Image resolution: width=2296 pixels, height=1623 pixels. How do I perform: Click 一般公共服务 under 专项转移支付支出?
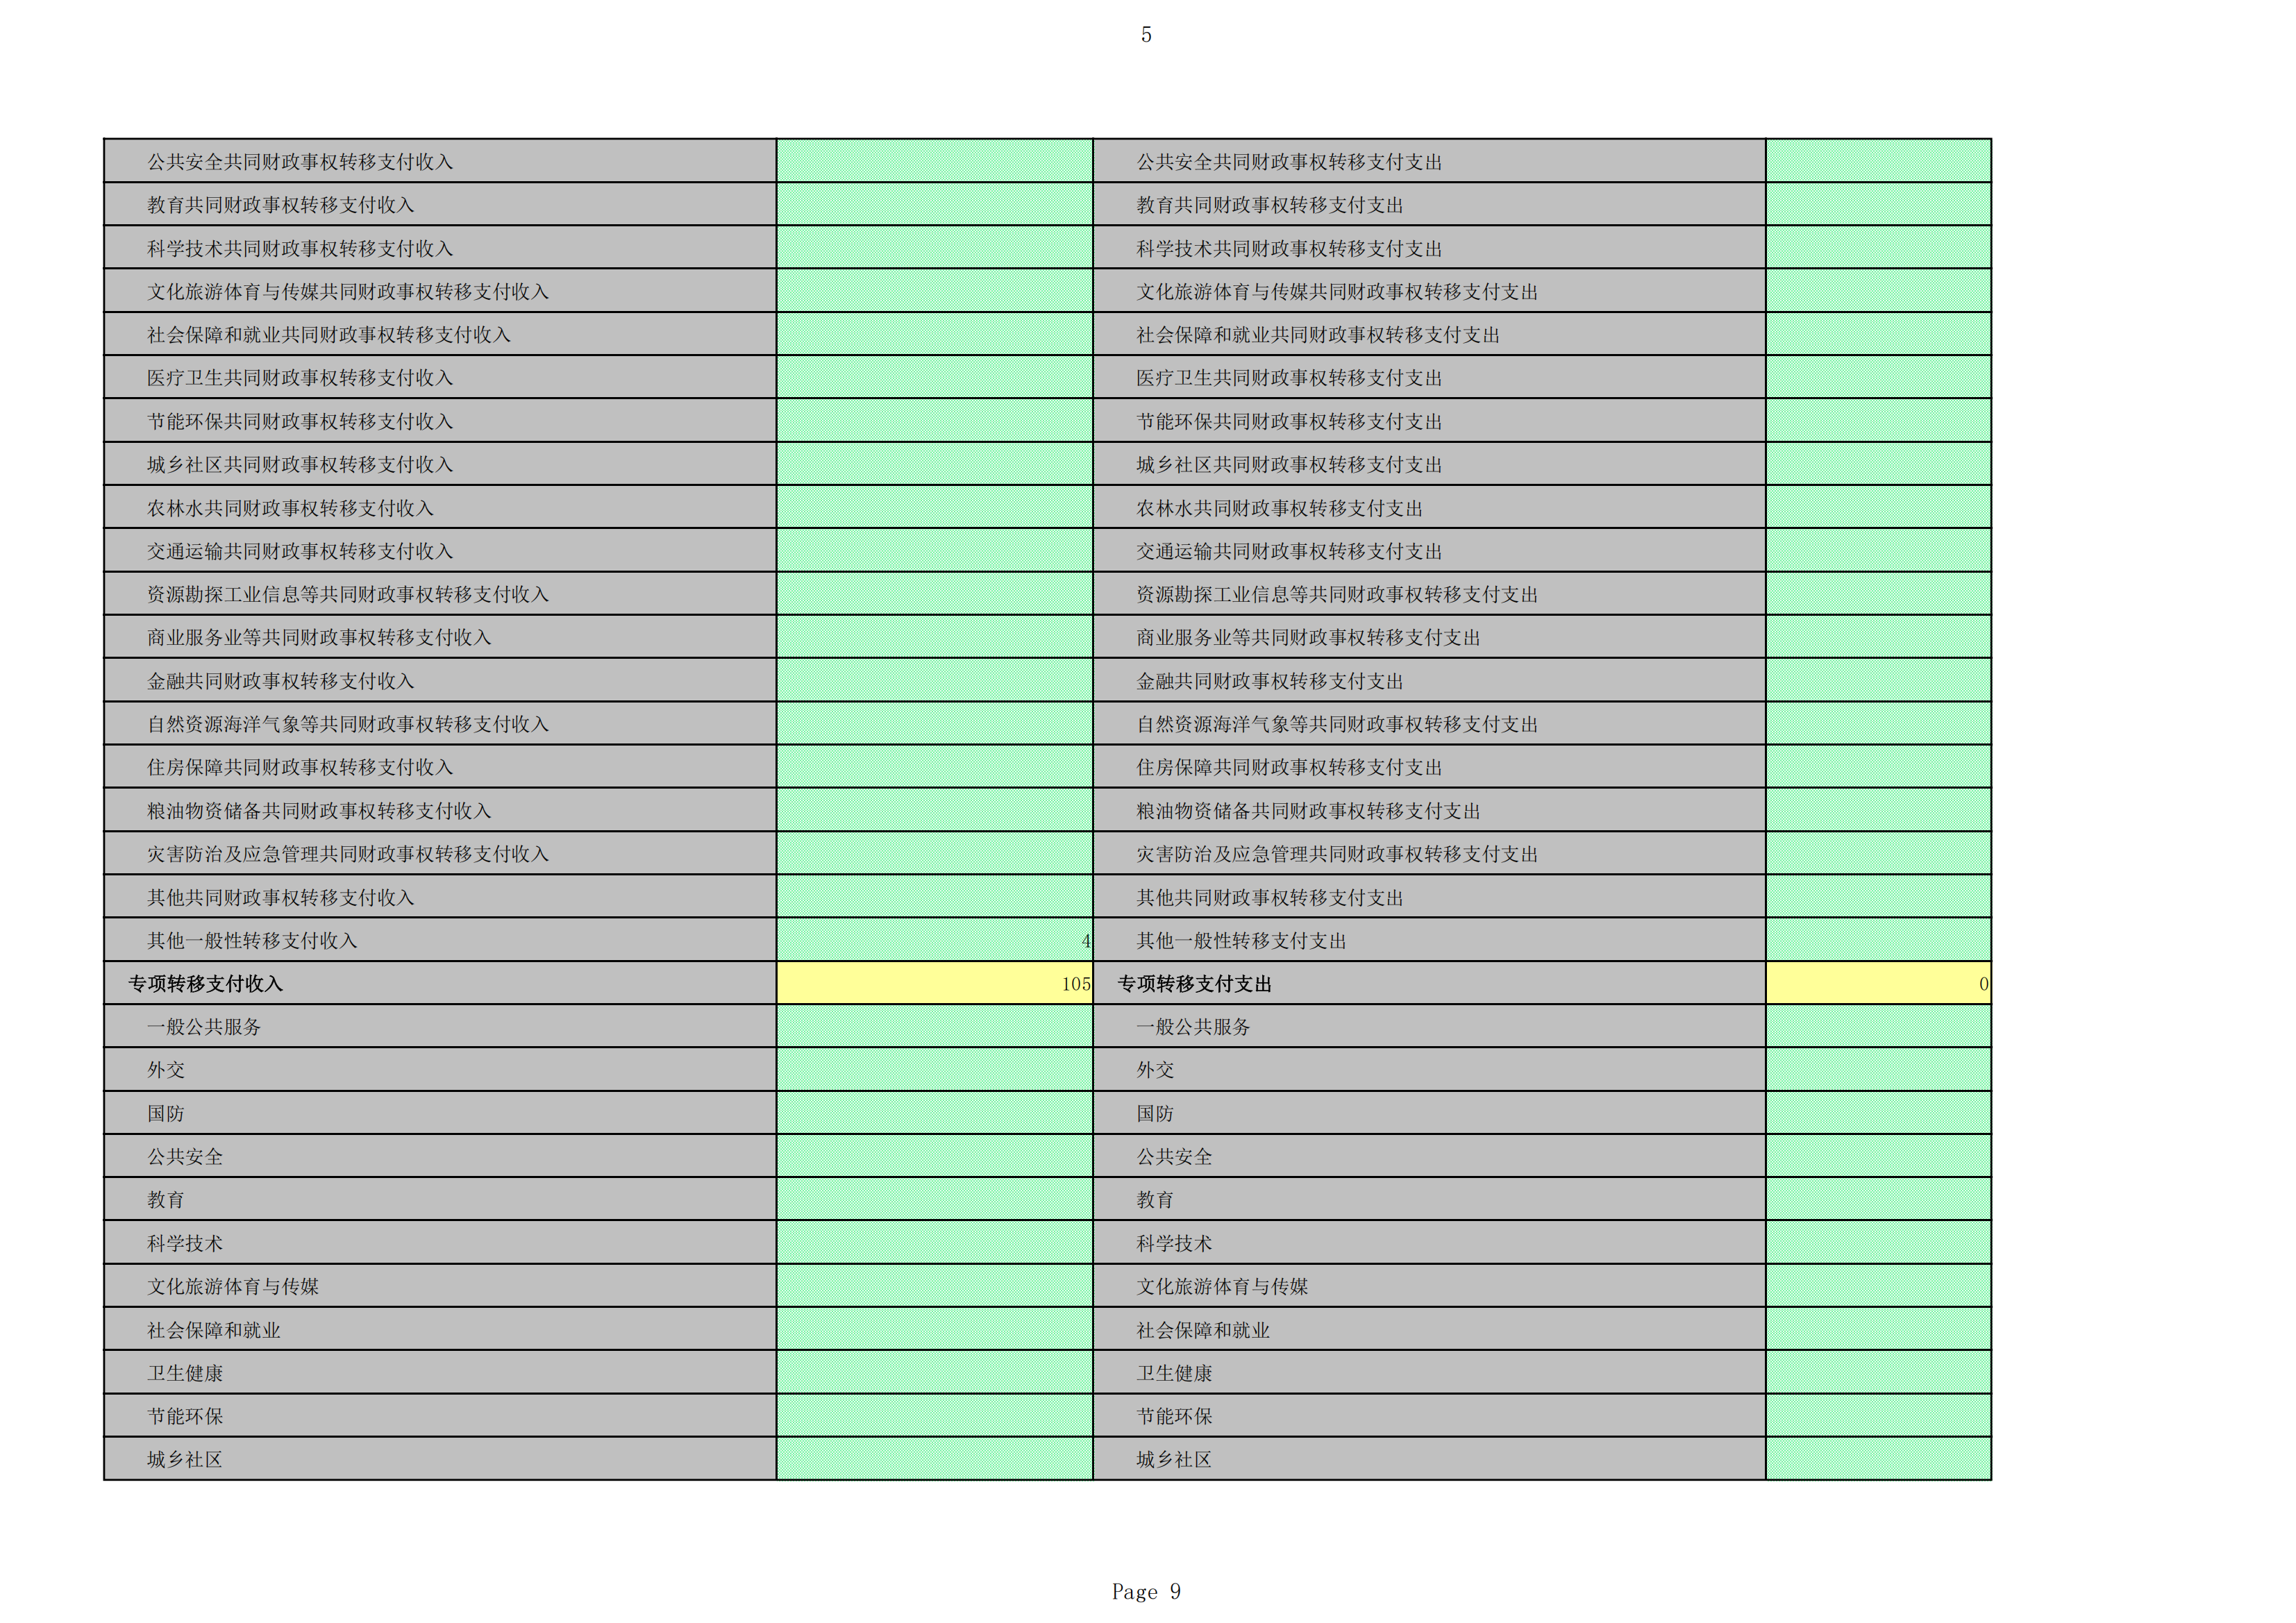(1193, 1028)
